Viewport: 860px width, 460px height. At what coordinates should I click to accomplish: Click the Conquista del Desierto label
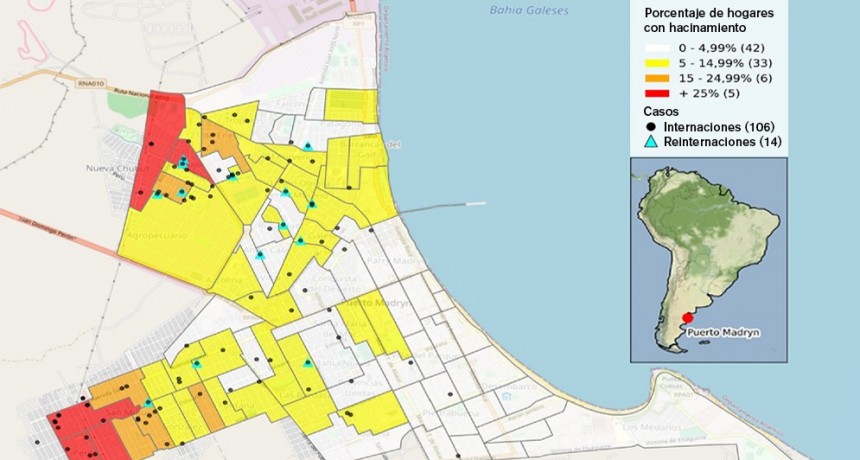click(x=337, y=285)
